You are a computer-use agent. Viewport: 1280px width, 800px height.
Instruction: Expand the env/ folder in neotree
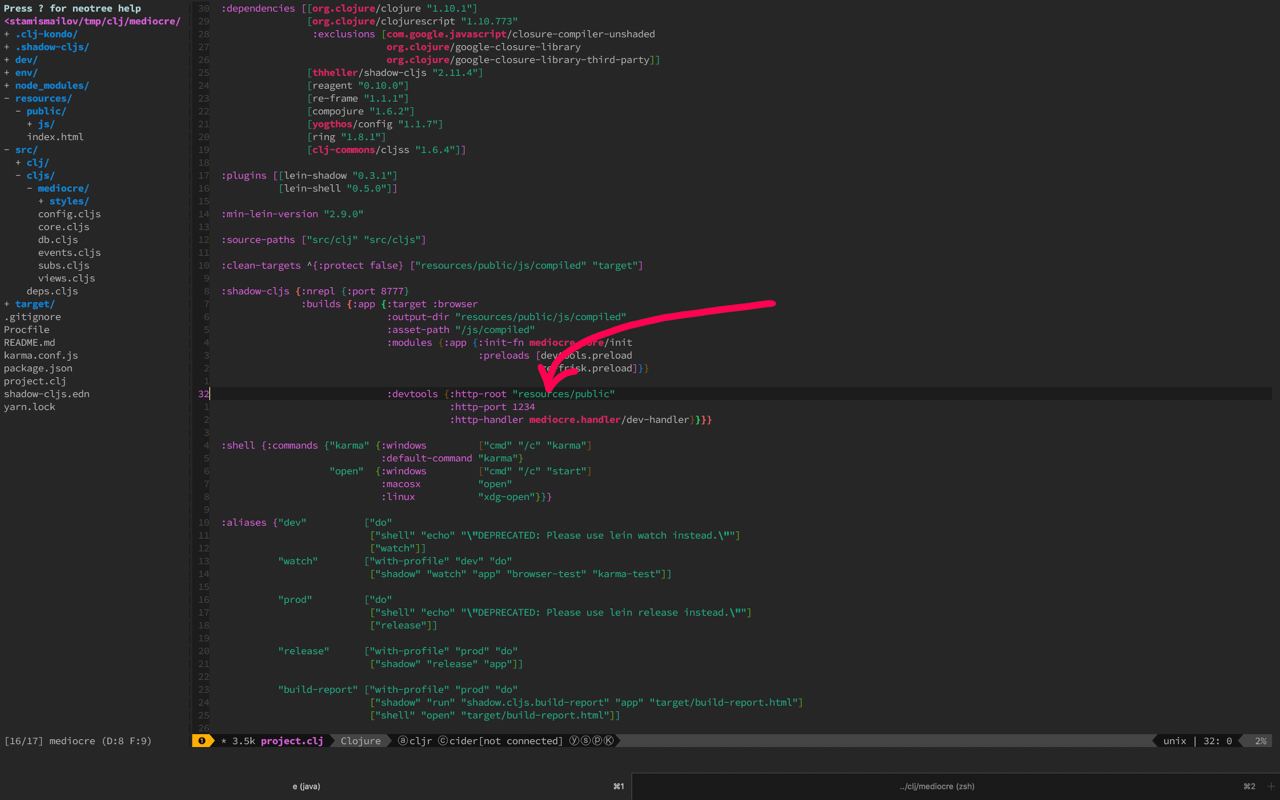pos(20,73)
